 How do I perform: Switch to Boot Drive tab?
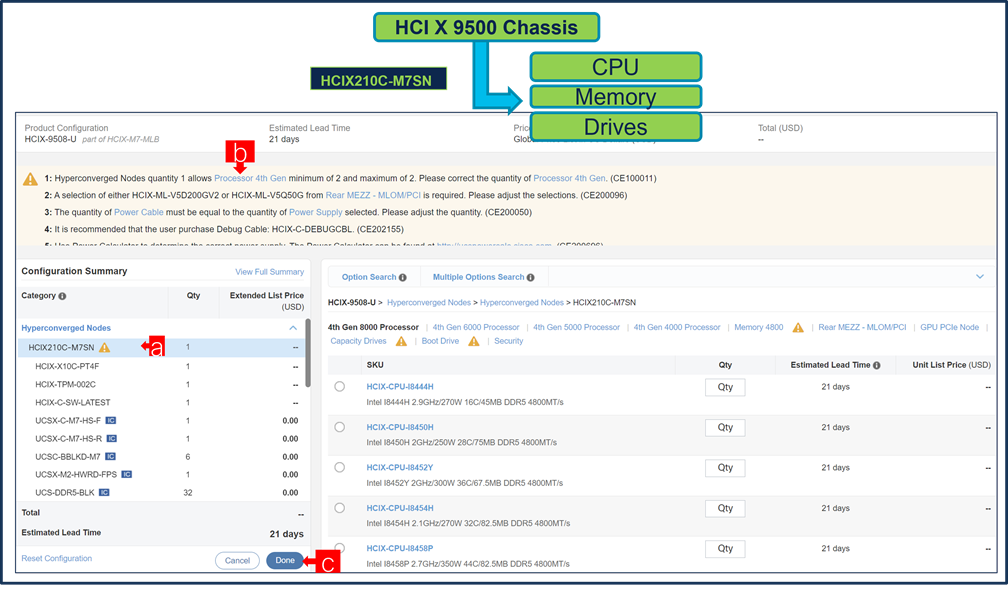point(440,341)
